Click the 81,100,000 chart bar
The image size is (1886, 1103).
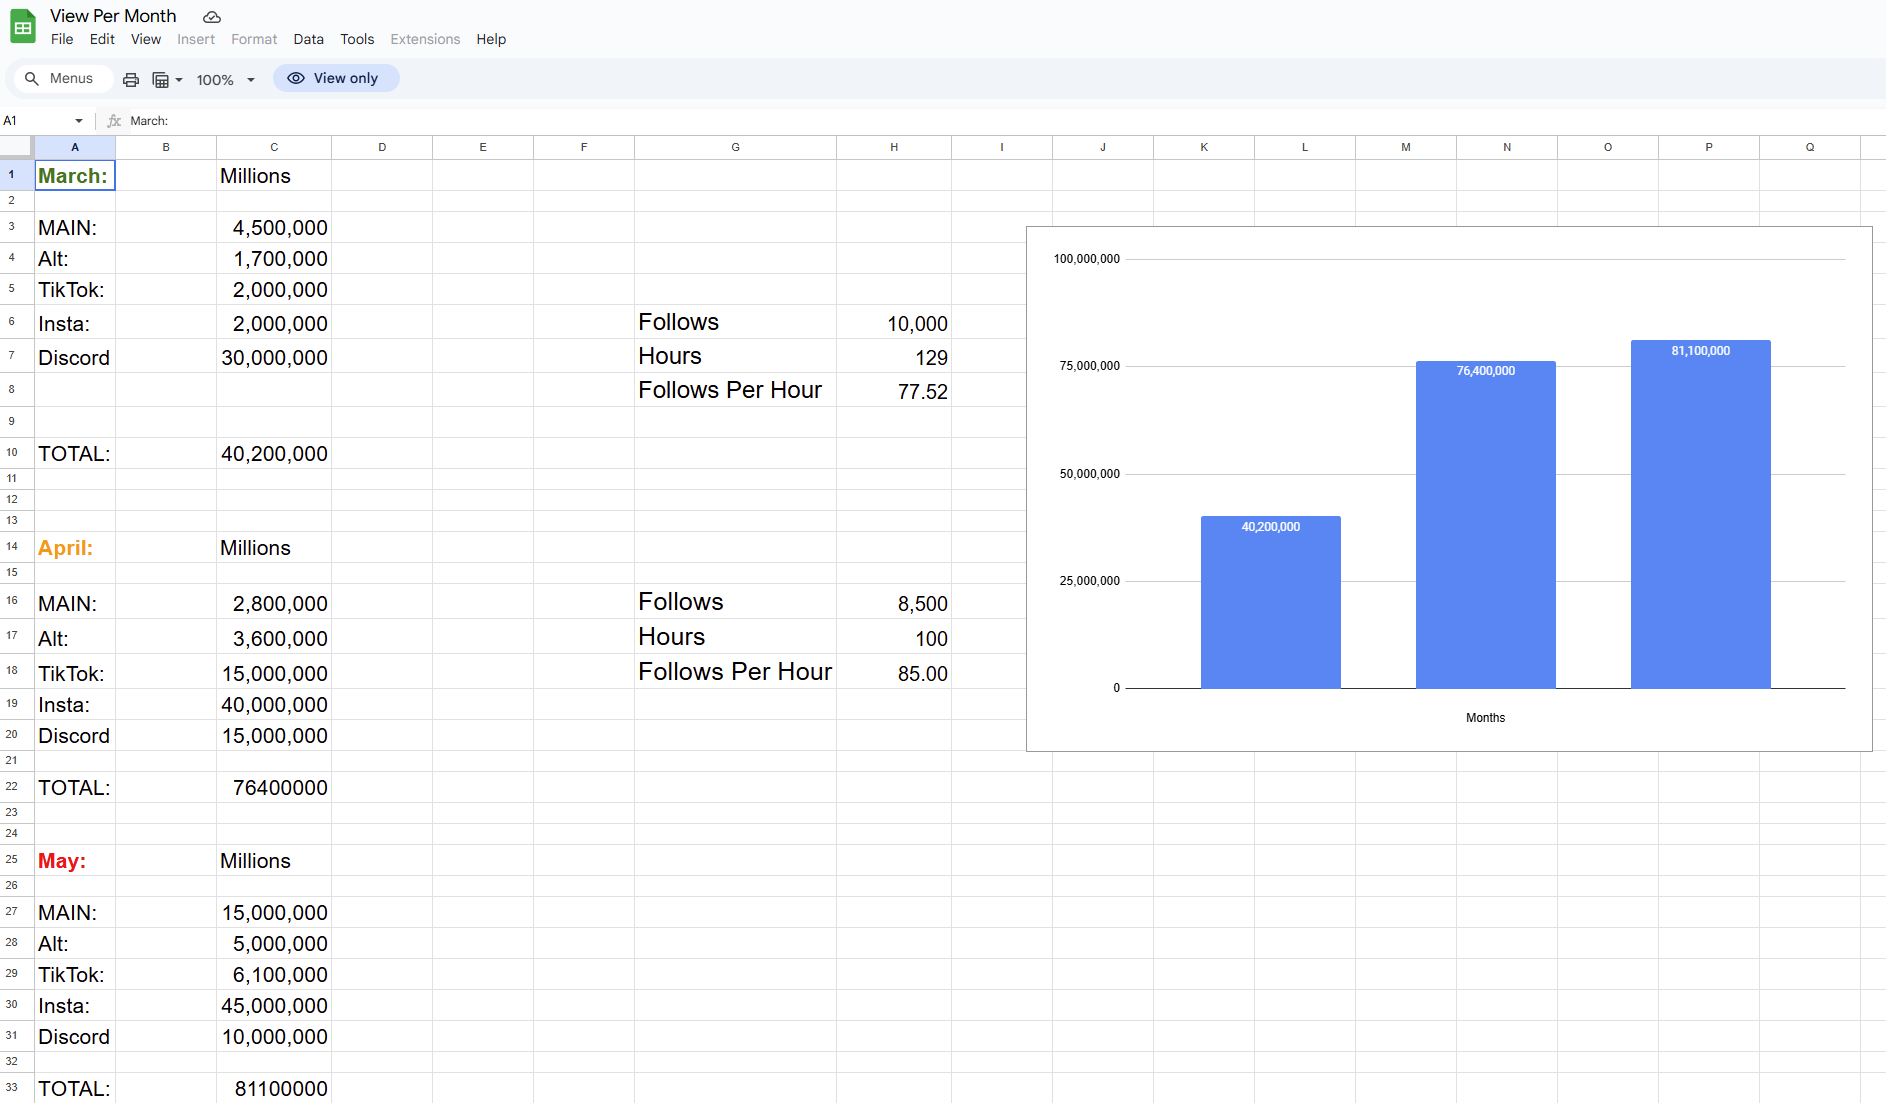click(1700, 514)
